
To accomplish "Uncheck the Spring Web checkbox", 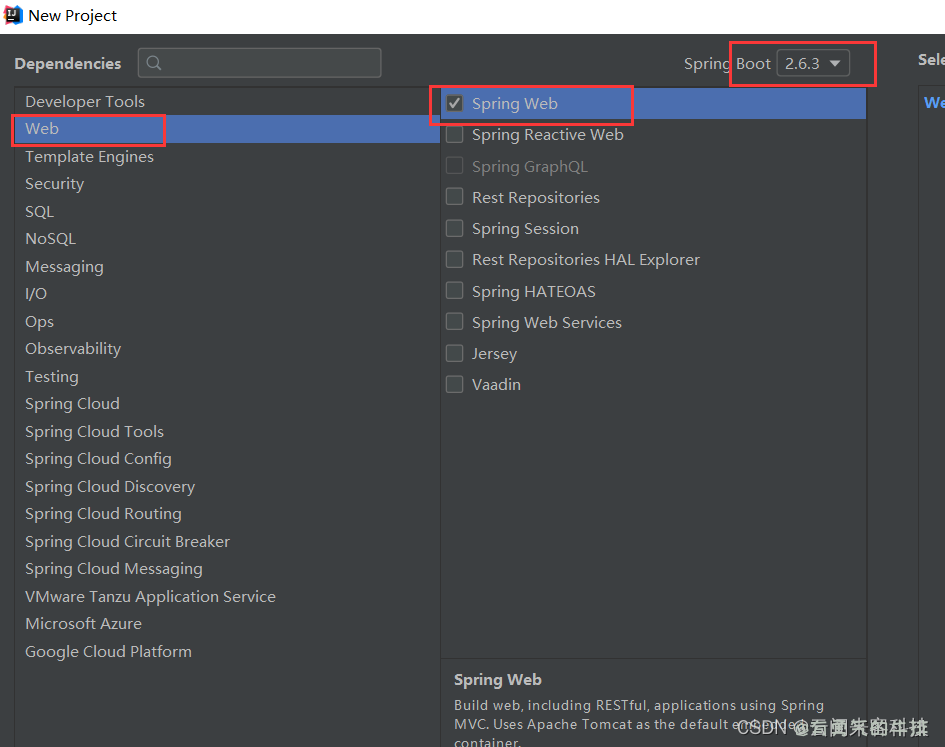I will 455,104.
